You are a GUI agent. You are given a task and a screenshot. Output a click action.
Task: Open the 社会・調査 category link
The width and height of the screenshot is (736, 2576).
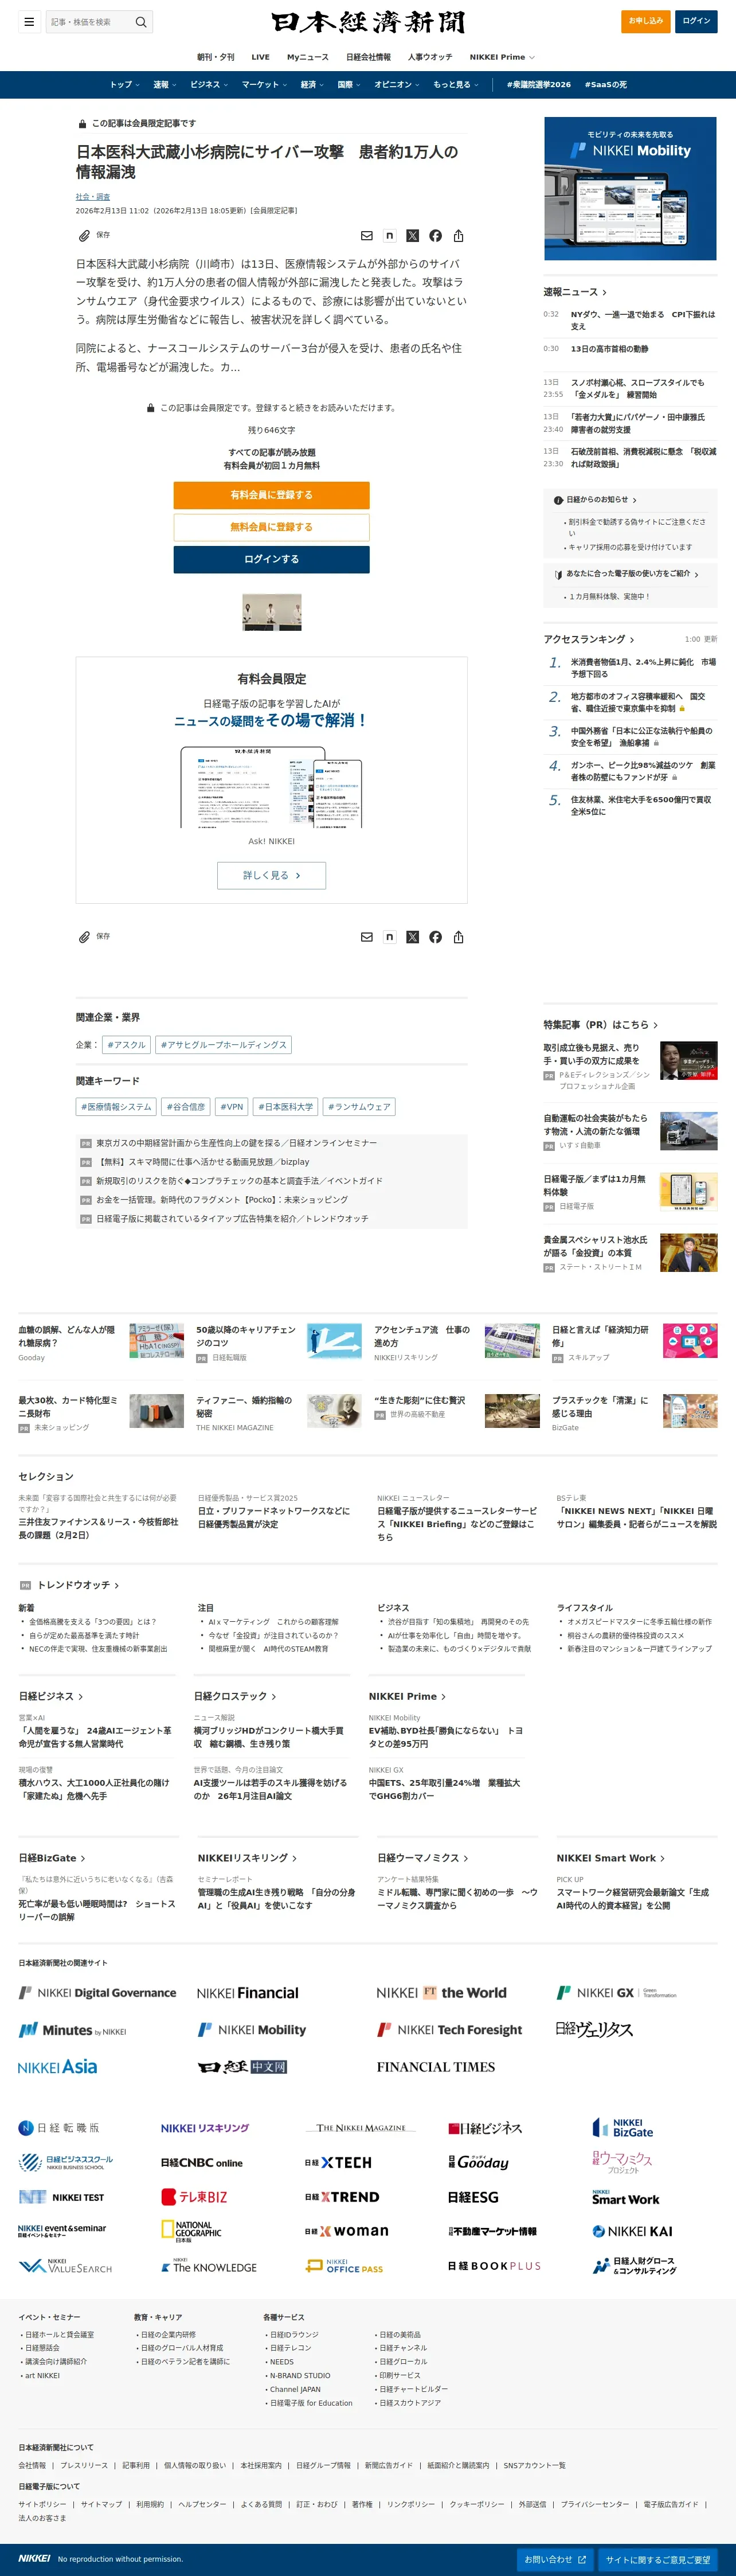(x=93, y=197)
